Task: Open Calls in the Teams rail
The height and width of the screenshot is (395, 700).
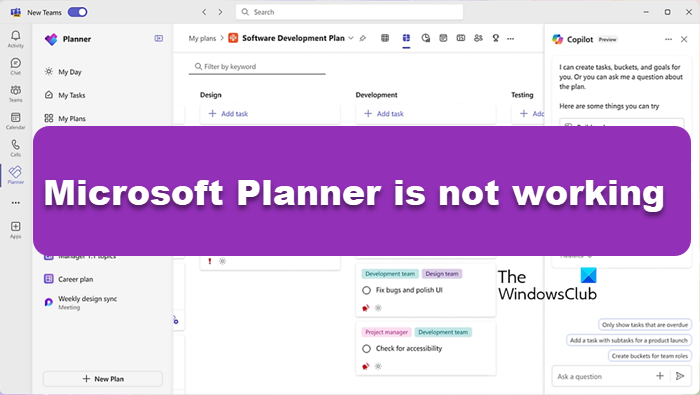Action: (16, 148)
